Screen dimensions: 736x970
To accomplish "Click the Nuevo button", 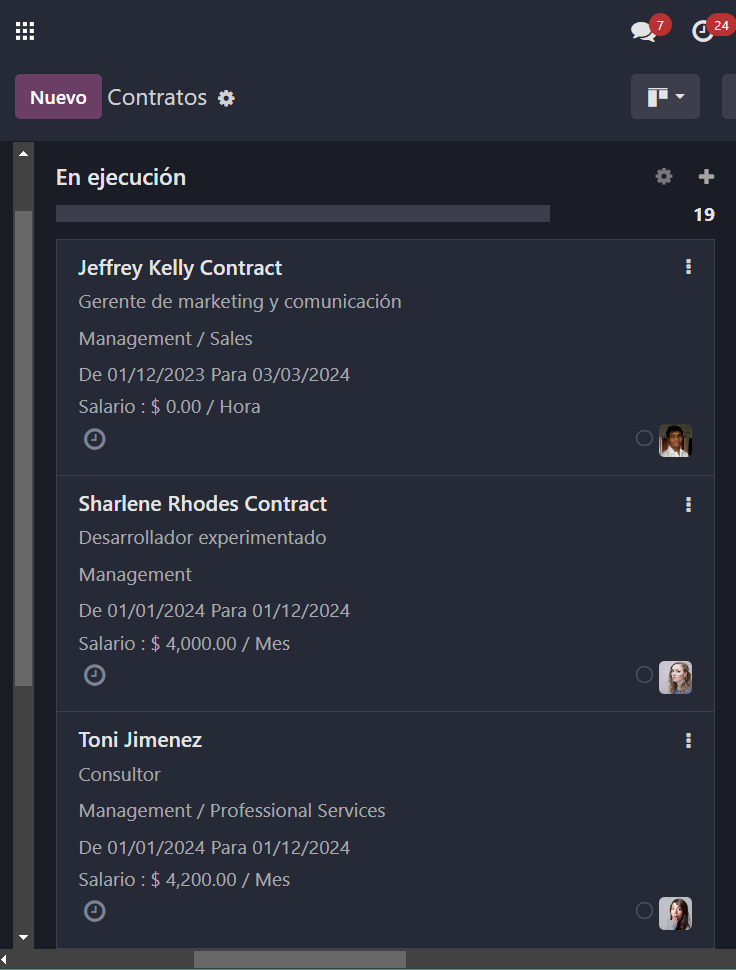I will pos(58,97).
